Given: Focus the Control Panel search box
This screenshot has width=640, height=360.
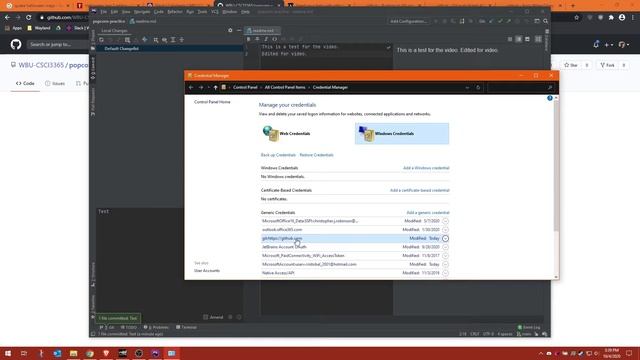Looking at the screenshot, I should [521, 87].
